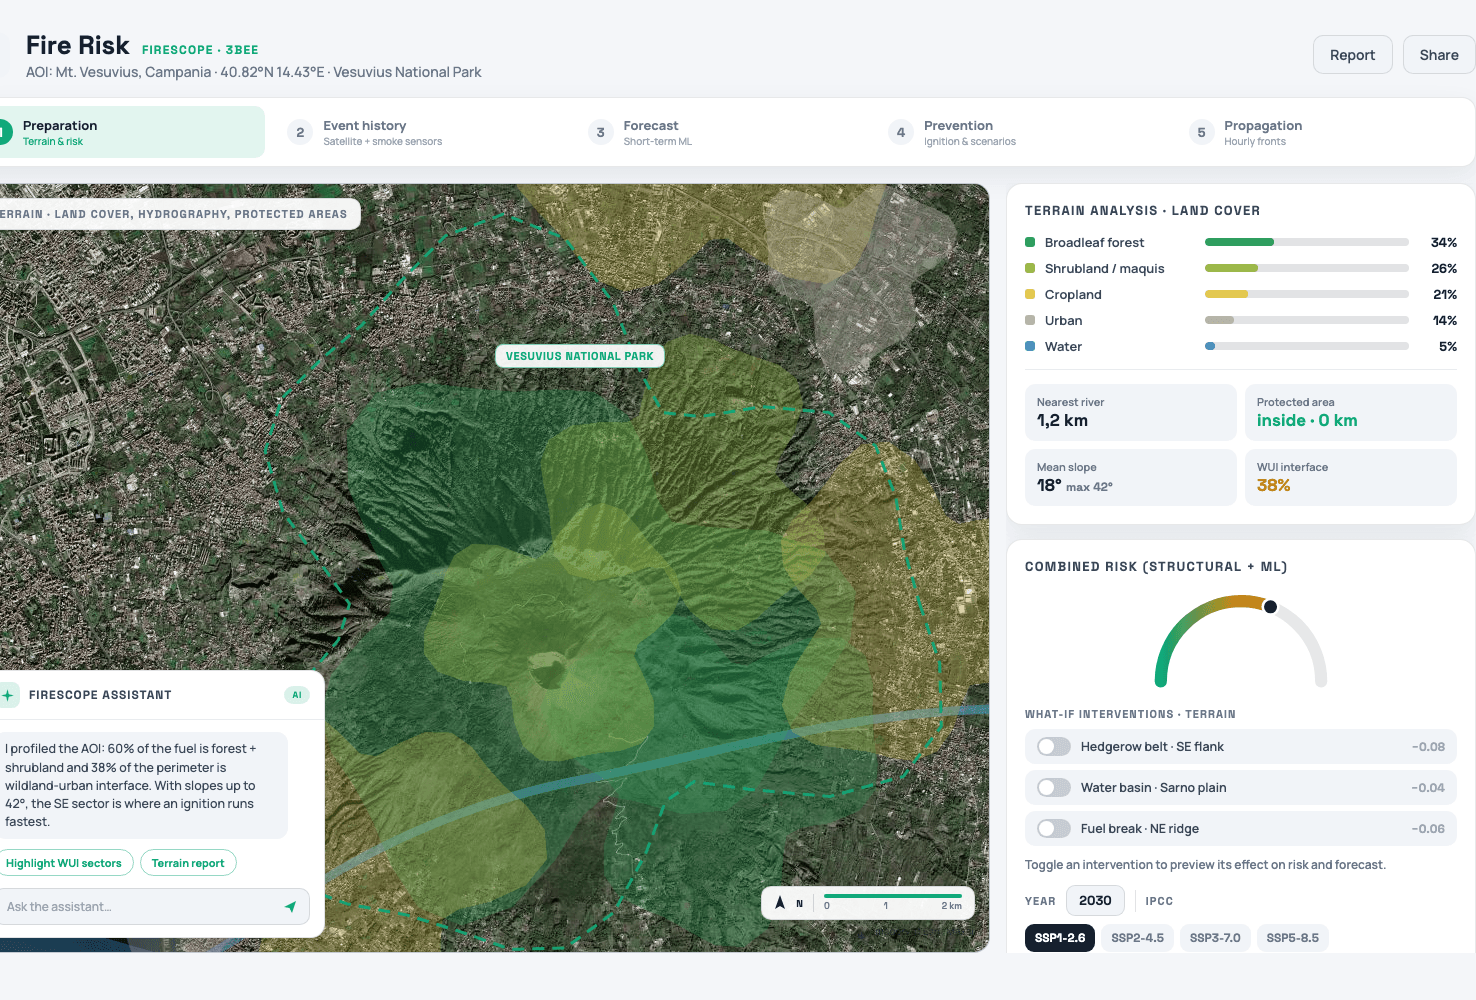
Task: Click the step 2 number circle
Action: pyautogui.click(x=300, y=132)
